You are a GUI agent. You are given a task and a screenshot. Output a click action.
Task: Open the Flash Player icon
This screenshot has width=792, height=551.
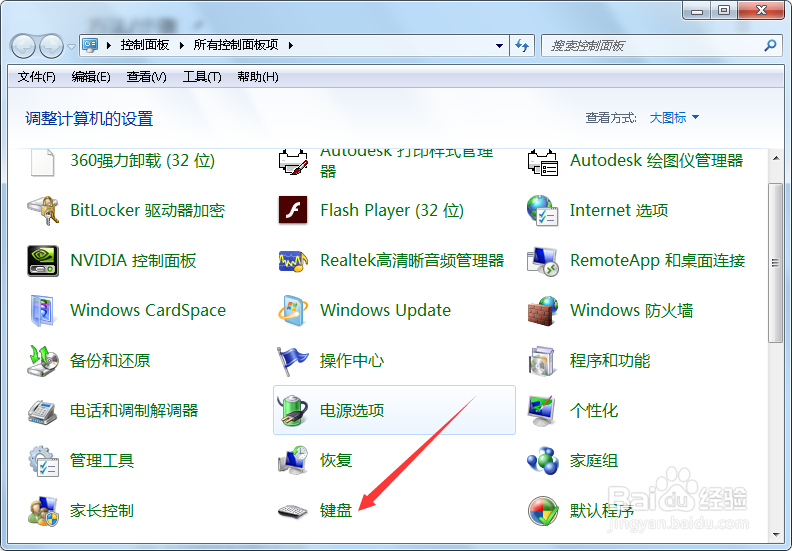pos(293,210)
